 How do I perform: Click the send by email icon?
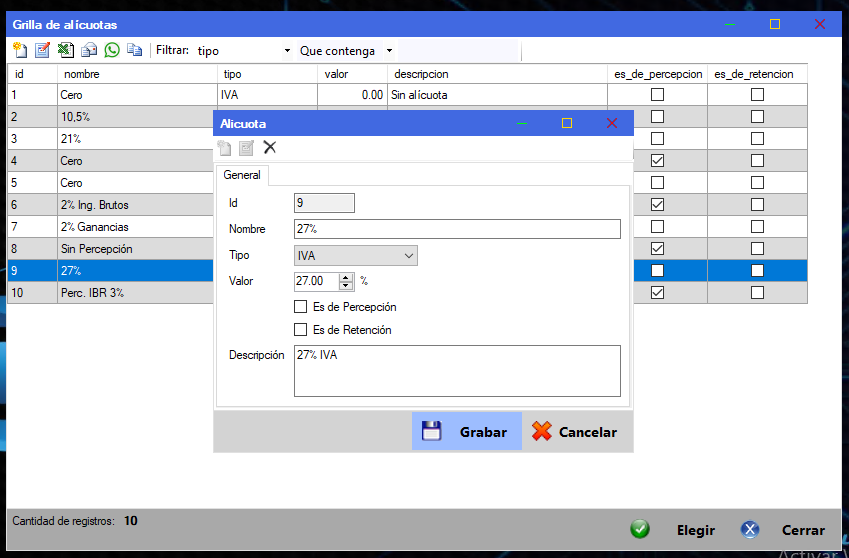coord(89,50)
